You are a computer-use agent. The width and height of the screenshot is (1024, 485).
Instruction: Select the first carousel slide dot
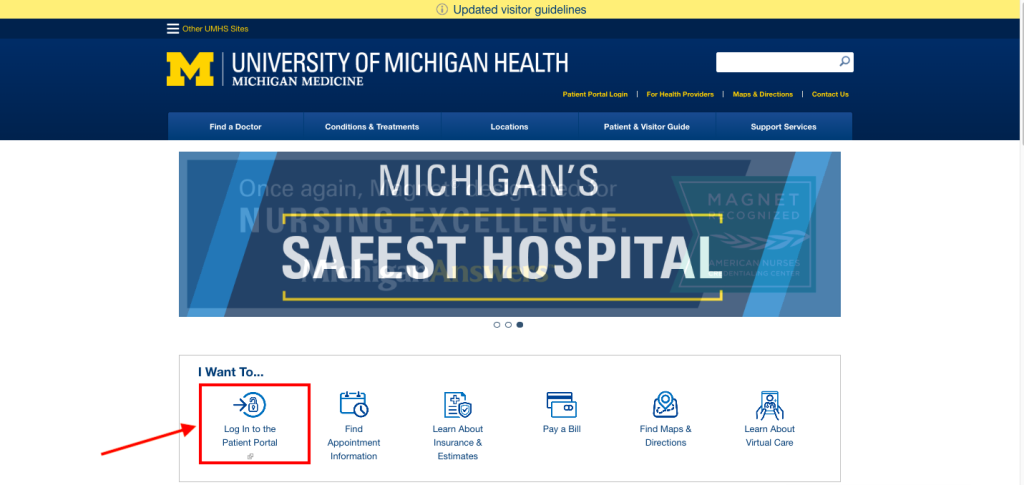[497, 324]
